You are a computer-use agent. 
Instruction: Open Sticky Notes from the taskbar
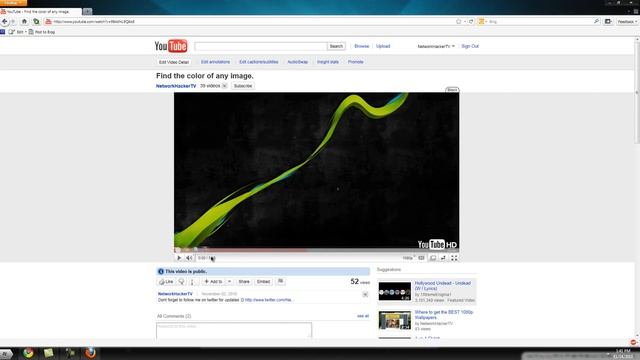point(49,353)
